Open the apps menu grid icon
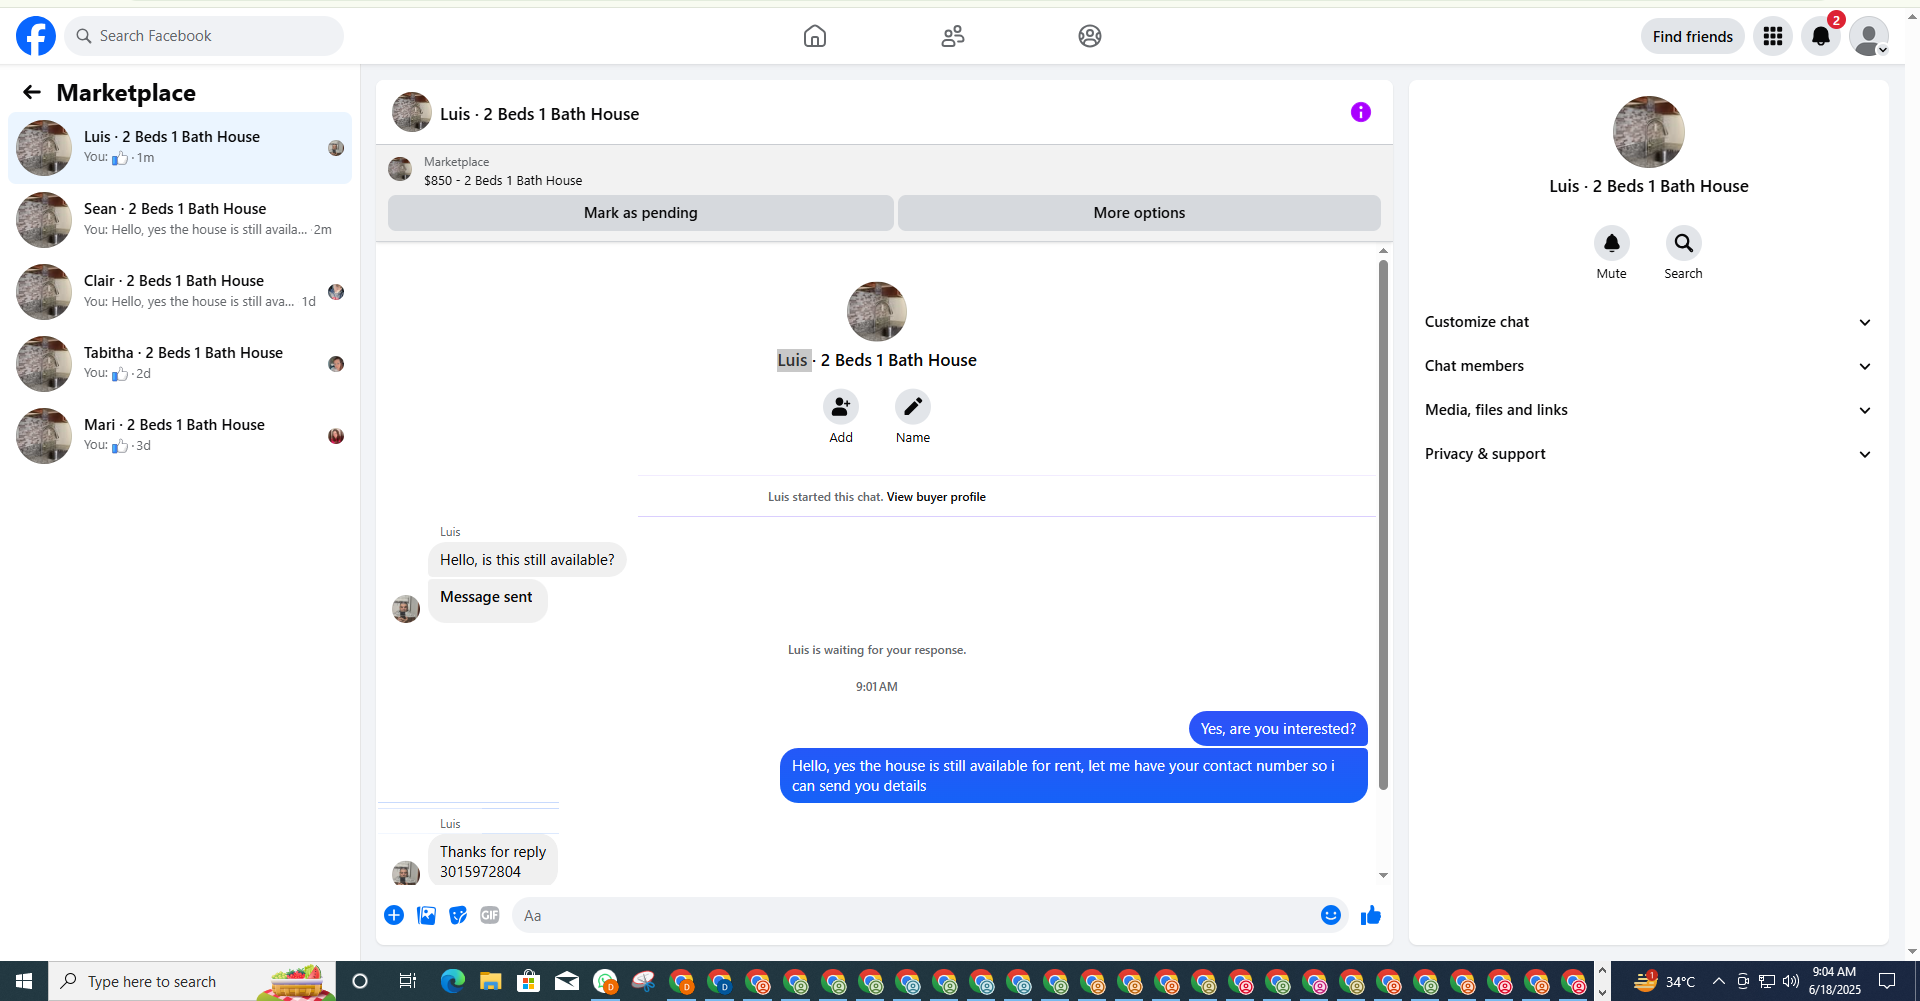Viewport: 1920px width, 1001px height. click(1773, 36)
